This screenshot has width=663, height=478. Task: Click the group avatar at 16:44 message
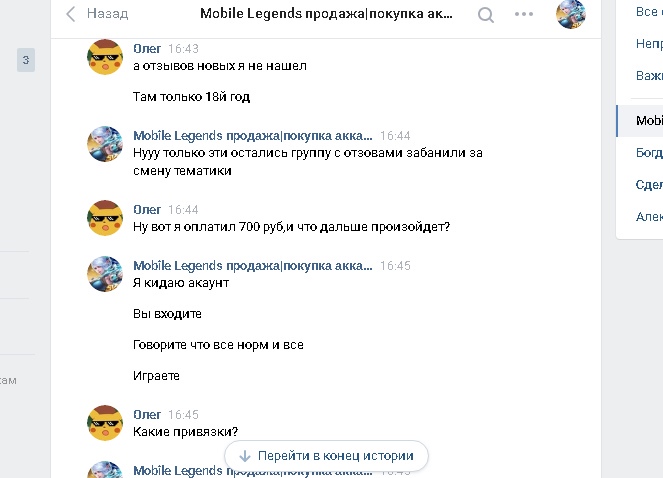[105, 144]
